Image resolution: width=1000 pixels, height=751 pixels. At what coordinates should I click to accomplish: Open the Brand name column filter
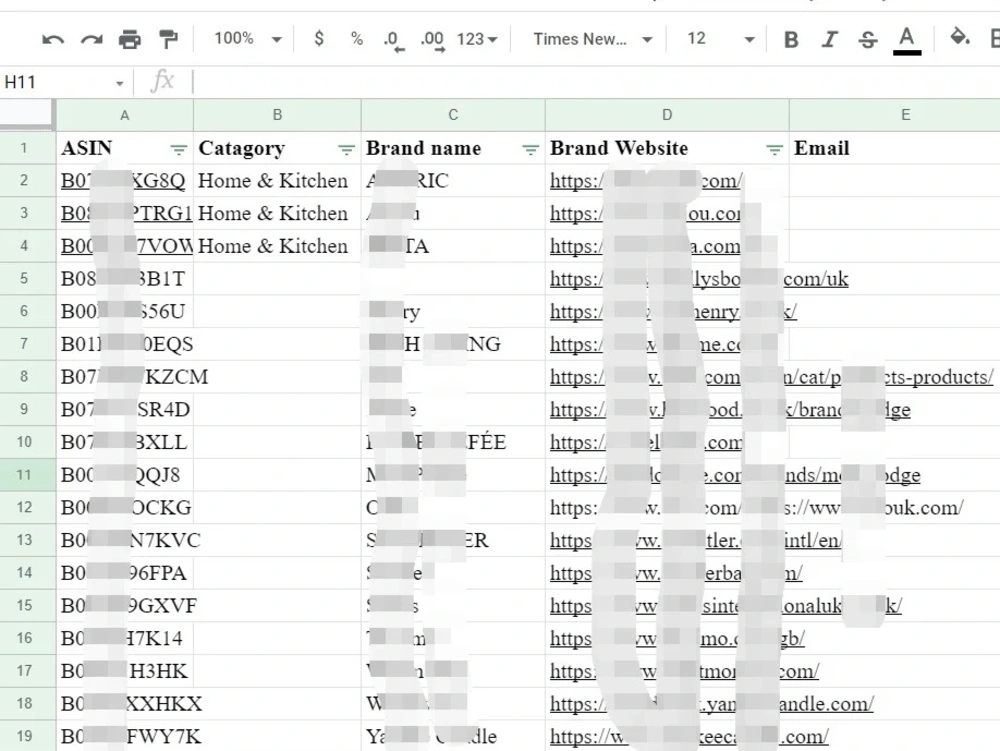click(x=530, y=150)
